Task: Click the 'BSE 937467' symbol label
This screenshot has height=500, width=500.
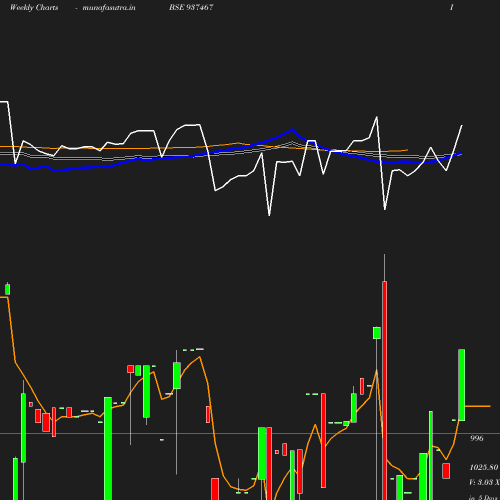Action: click(191, 7)
